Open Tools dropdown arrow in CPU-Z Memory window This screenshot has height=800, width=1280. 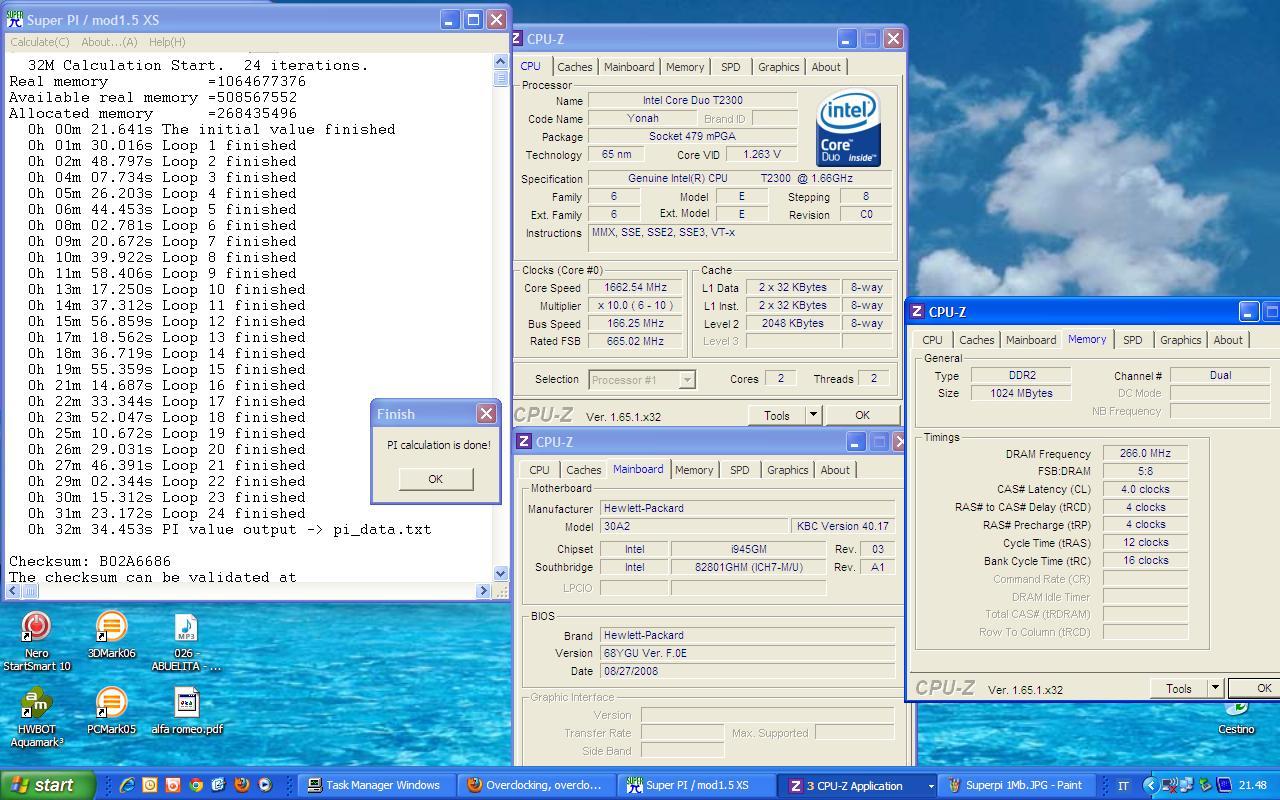coord(1215,688)
